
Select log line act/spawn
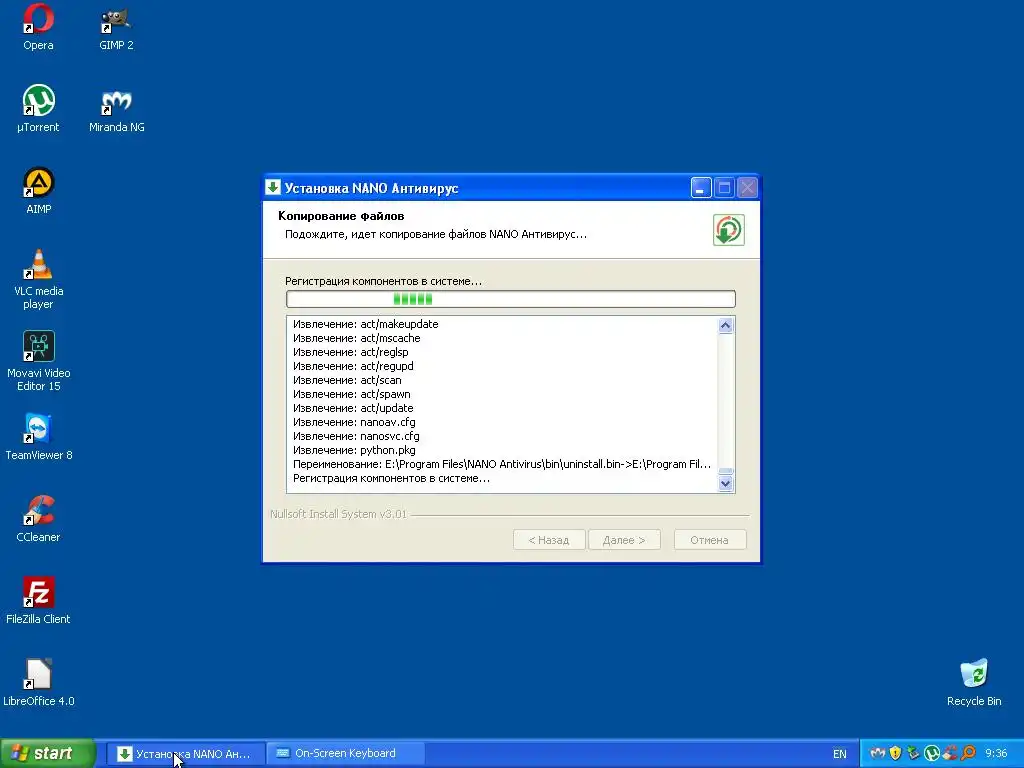pyautogui.click(x=352, y=394)
